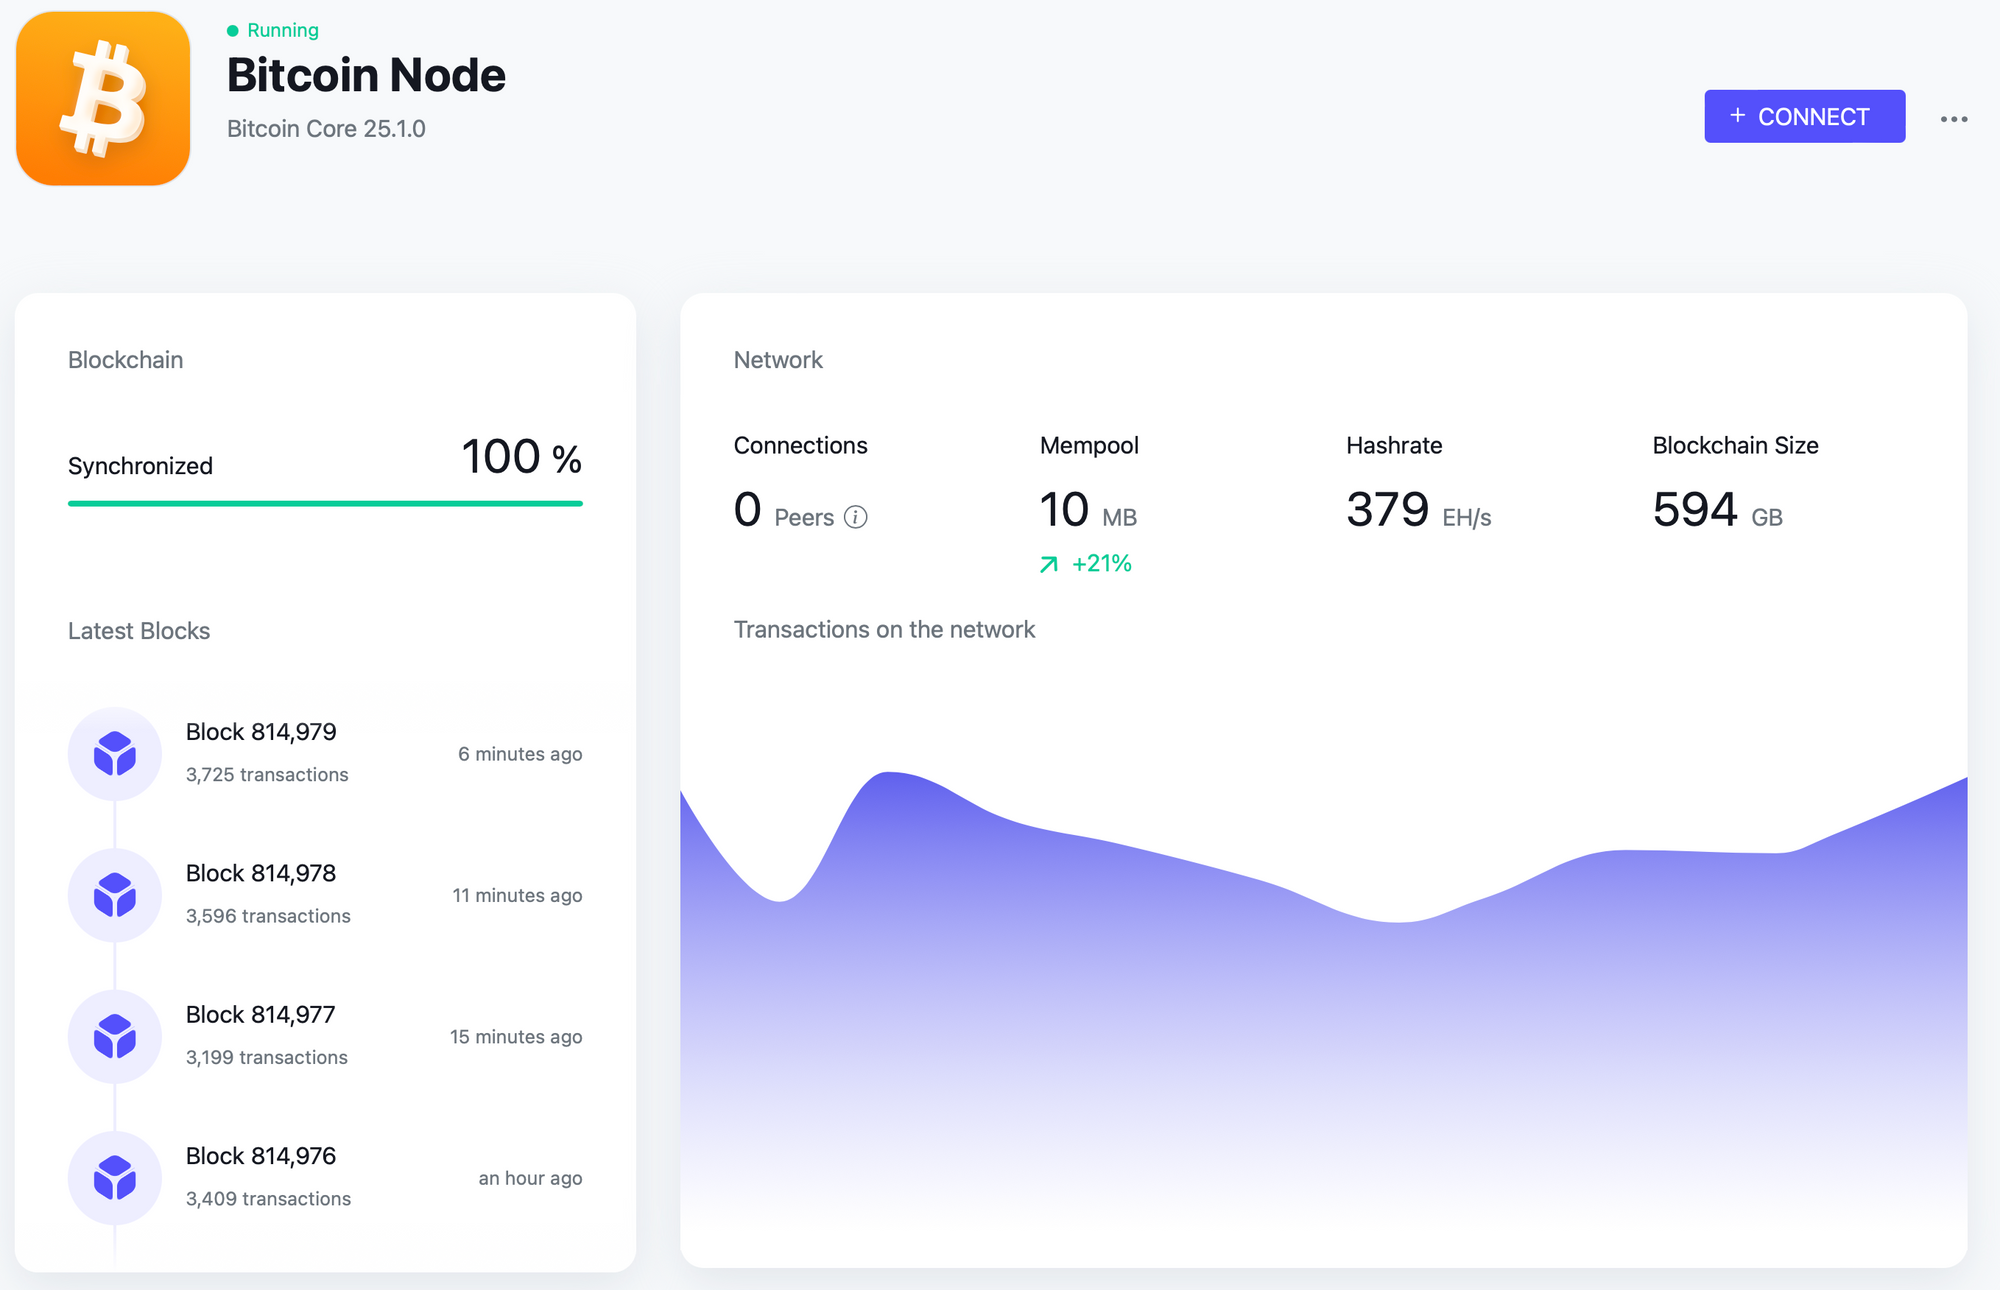Click the Bitcoin app logo icon
The width and height of the screenshot is (2000, 1290).
103,98
